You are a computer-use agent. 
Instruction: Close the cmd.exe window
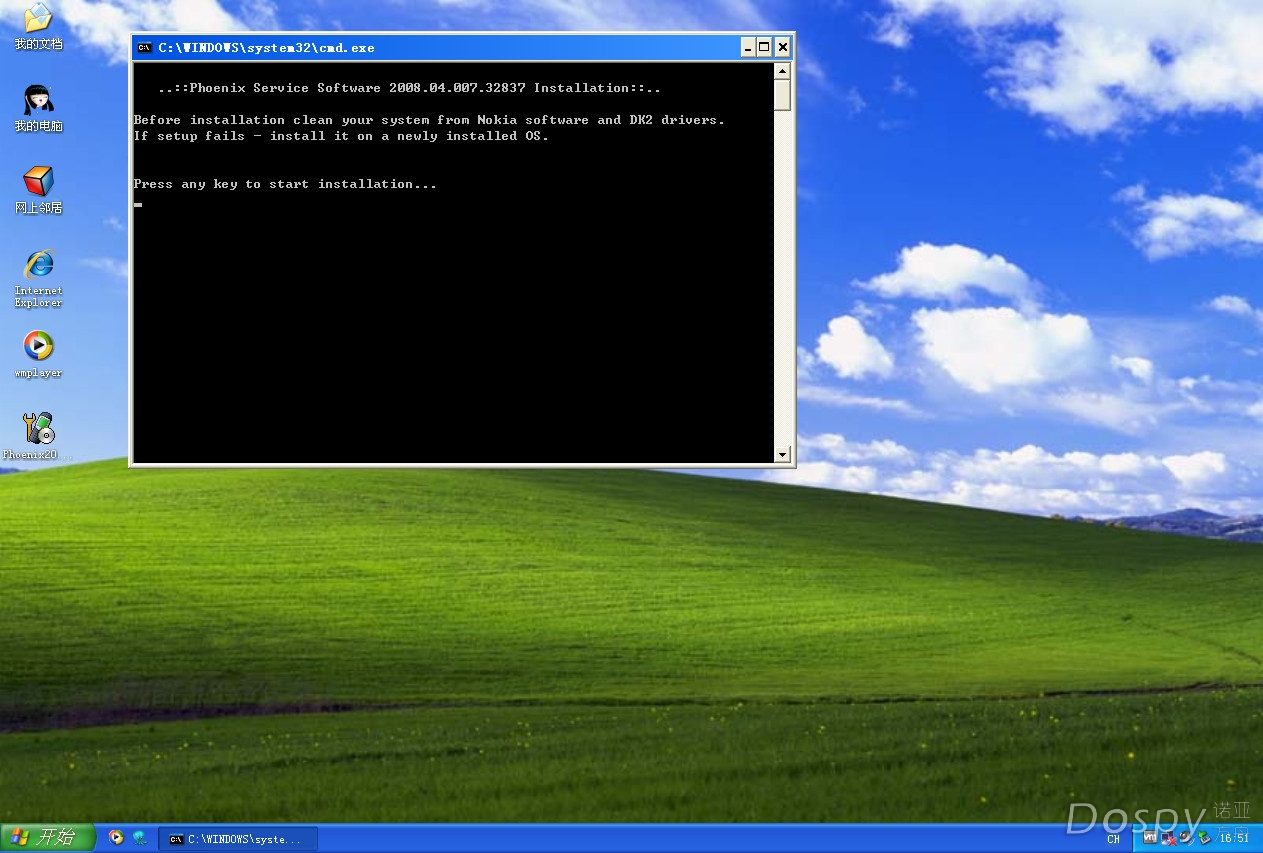(x=783, y=47)
